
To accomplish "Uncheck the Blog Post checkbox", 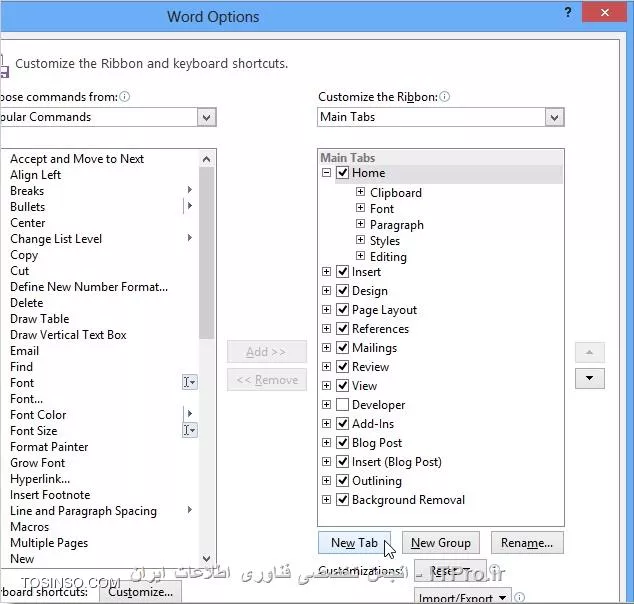I will click(x=342, y=442).
